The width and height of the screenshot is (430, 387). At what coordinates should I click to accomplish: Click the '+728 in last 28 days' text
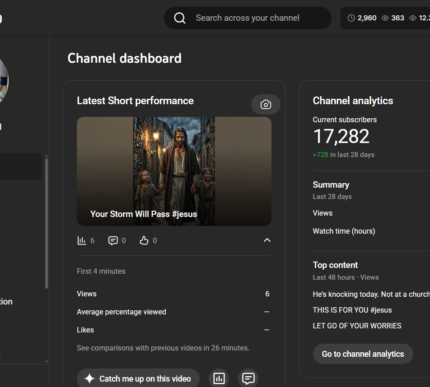(x=343, y=155)
